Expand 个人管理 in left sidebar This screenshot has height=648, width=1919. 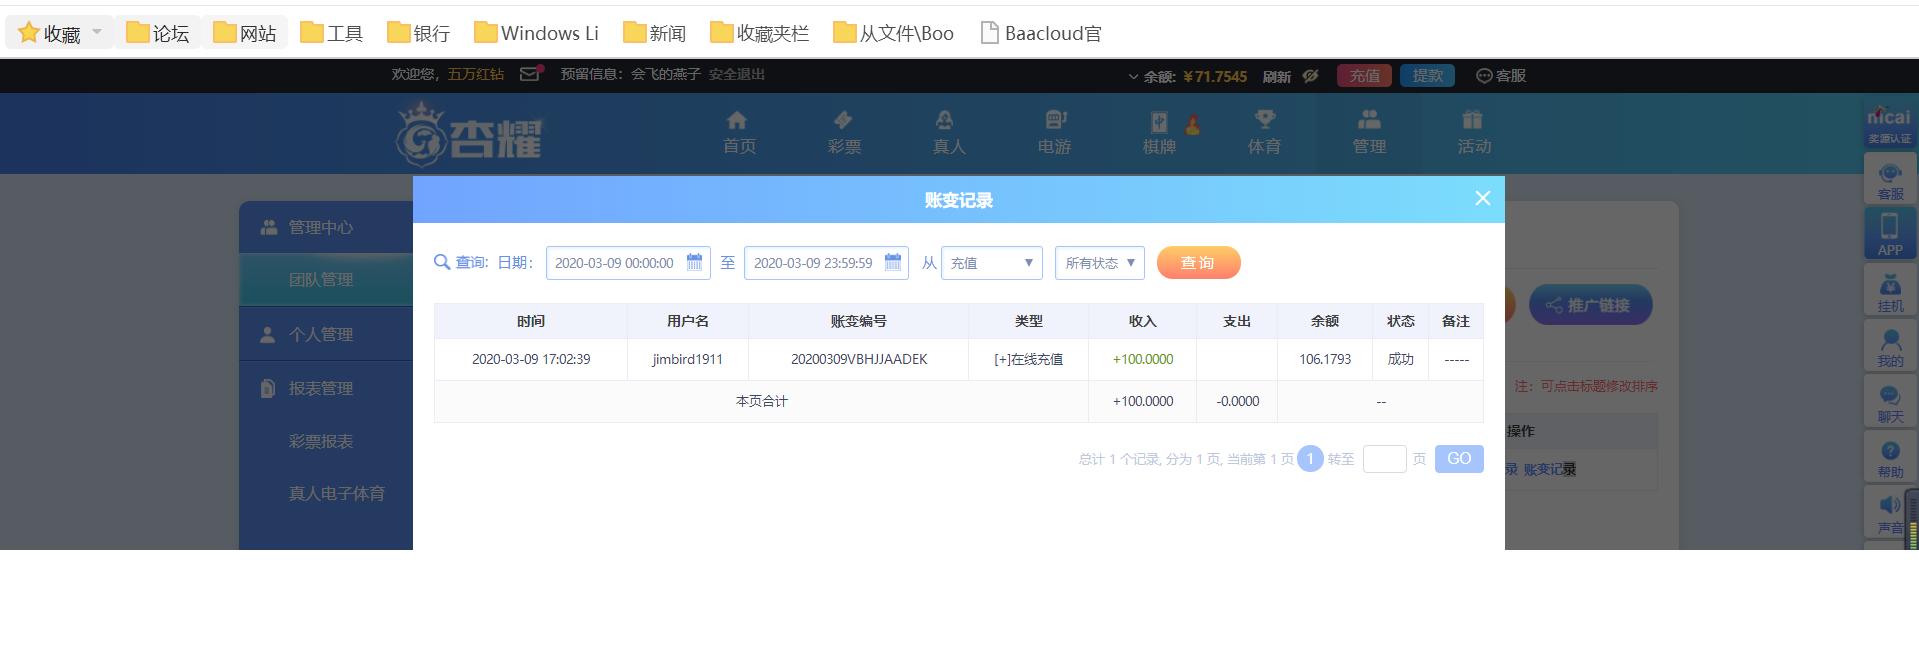pyautogui.click(x=326, y=334)
